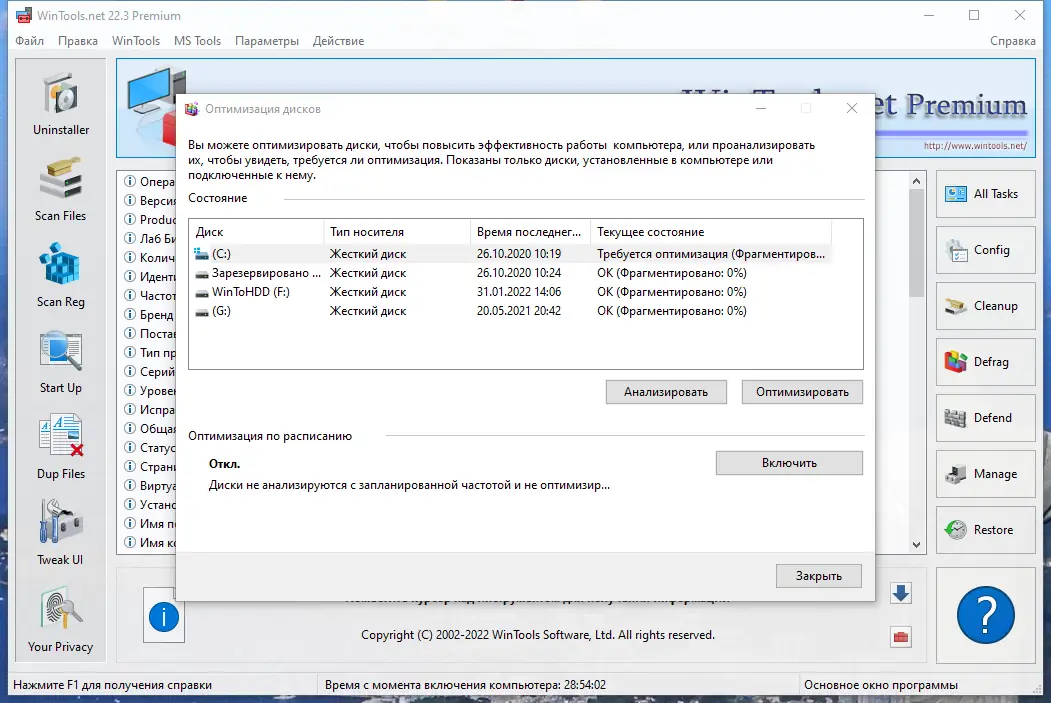Viewport: 1051px width, 703px height.
Task: Sort by the Тип носителя column header
Action: click(397, 232)
